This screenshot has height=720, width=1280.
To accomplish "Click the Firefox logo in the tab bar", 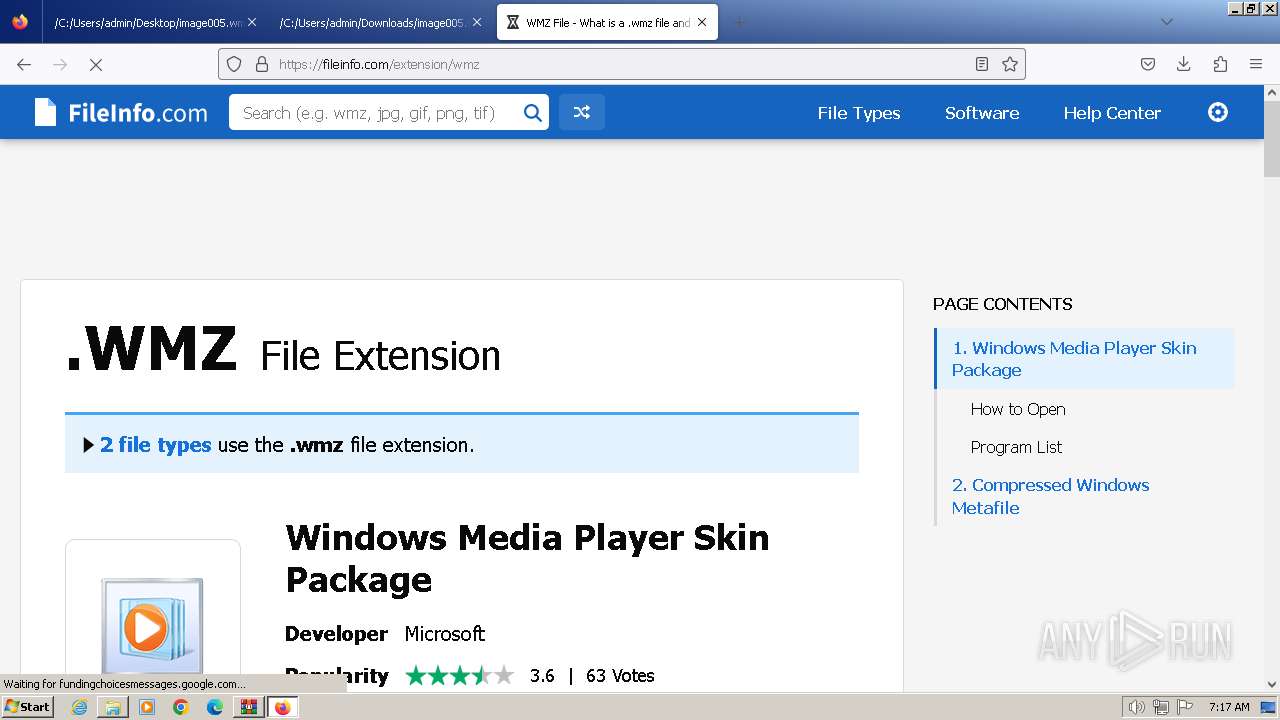I will pyautogui.click(x=20, y=22).
